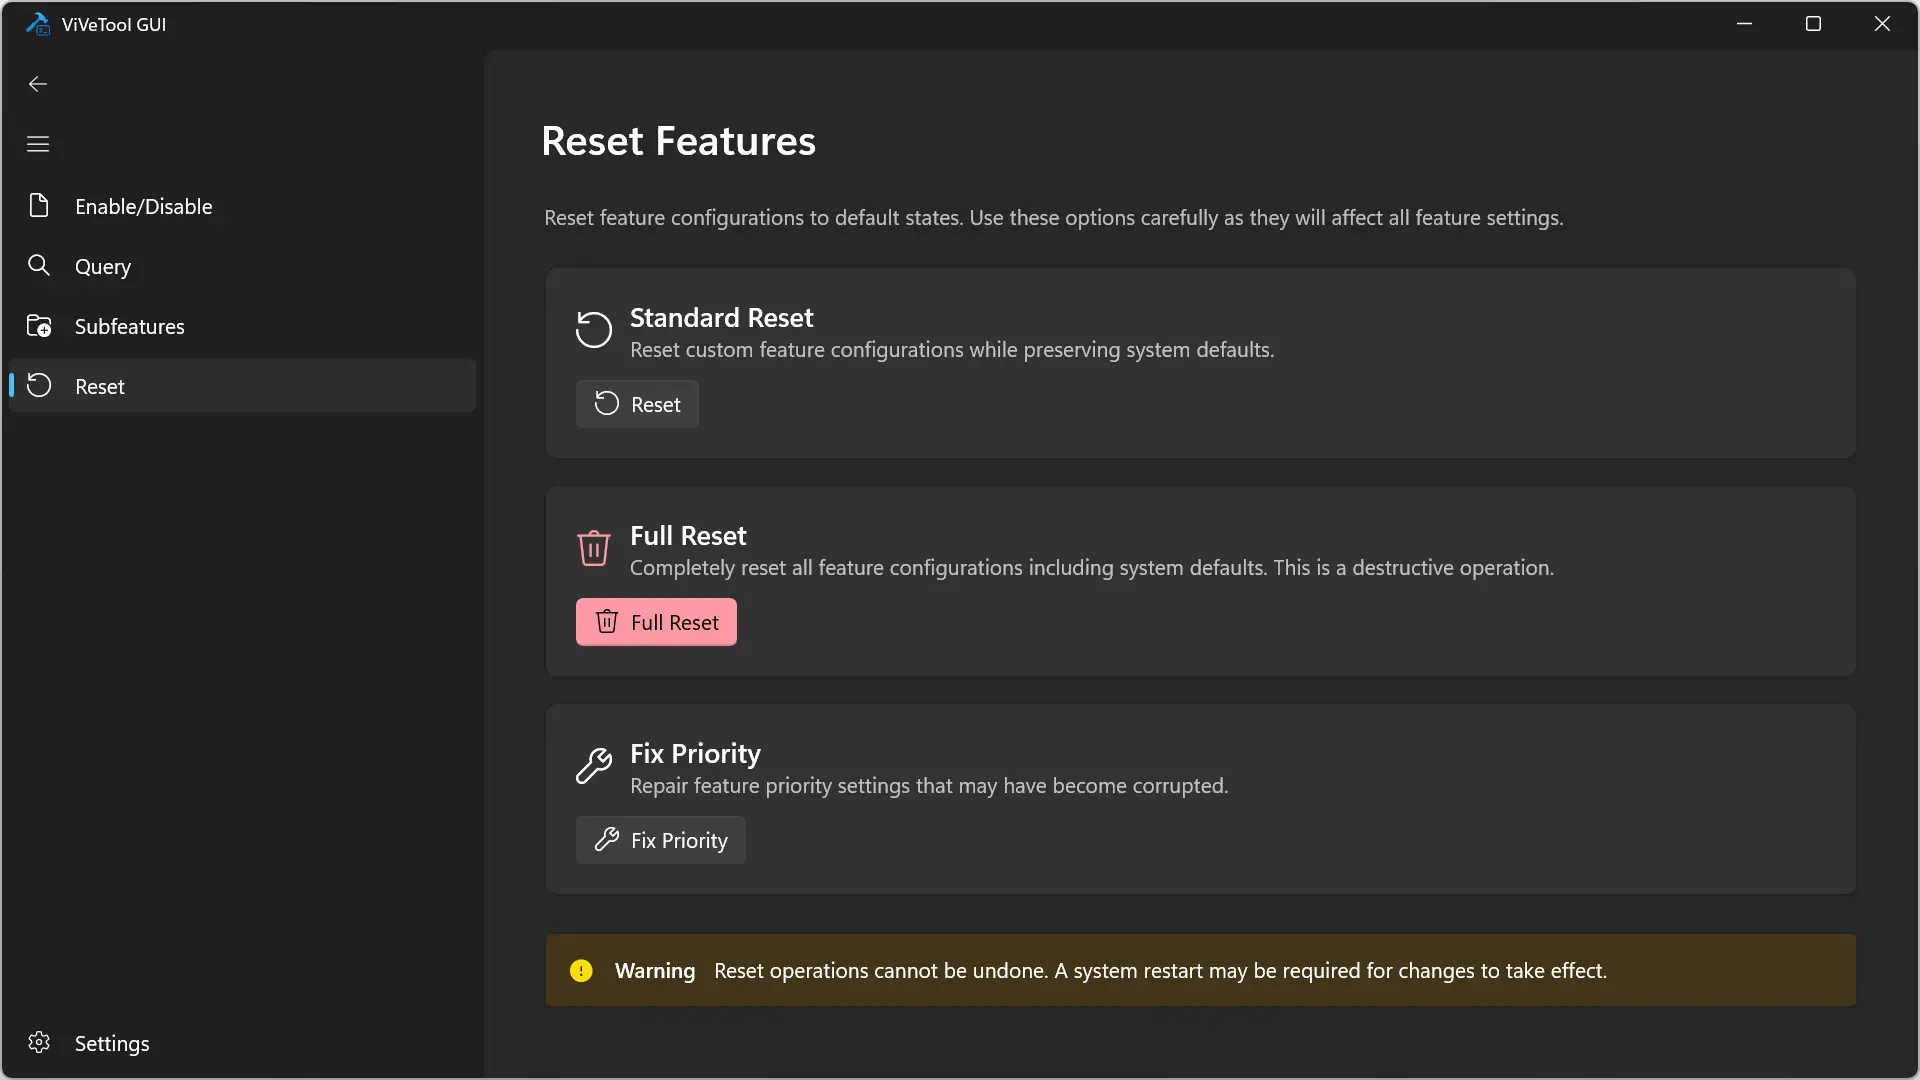Image resolution: width=1920 pixels, height=1080 pixels.
Task: Click the wrench icon beside Fix Priority heading
Action: pos(594,766)
